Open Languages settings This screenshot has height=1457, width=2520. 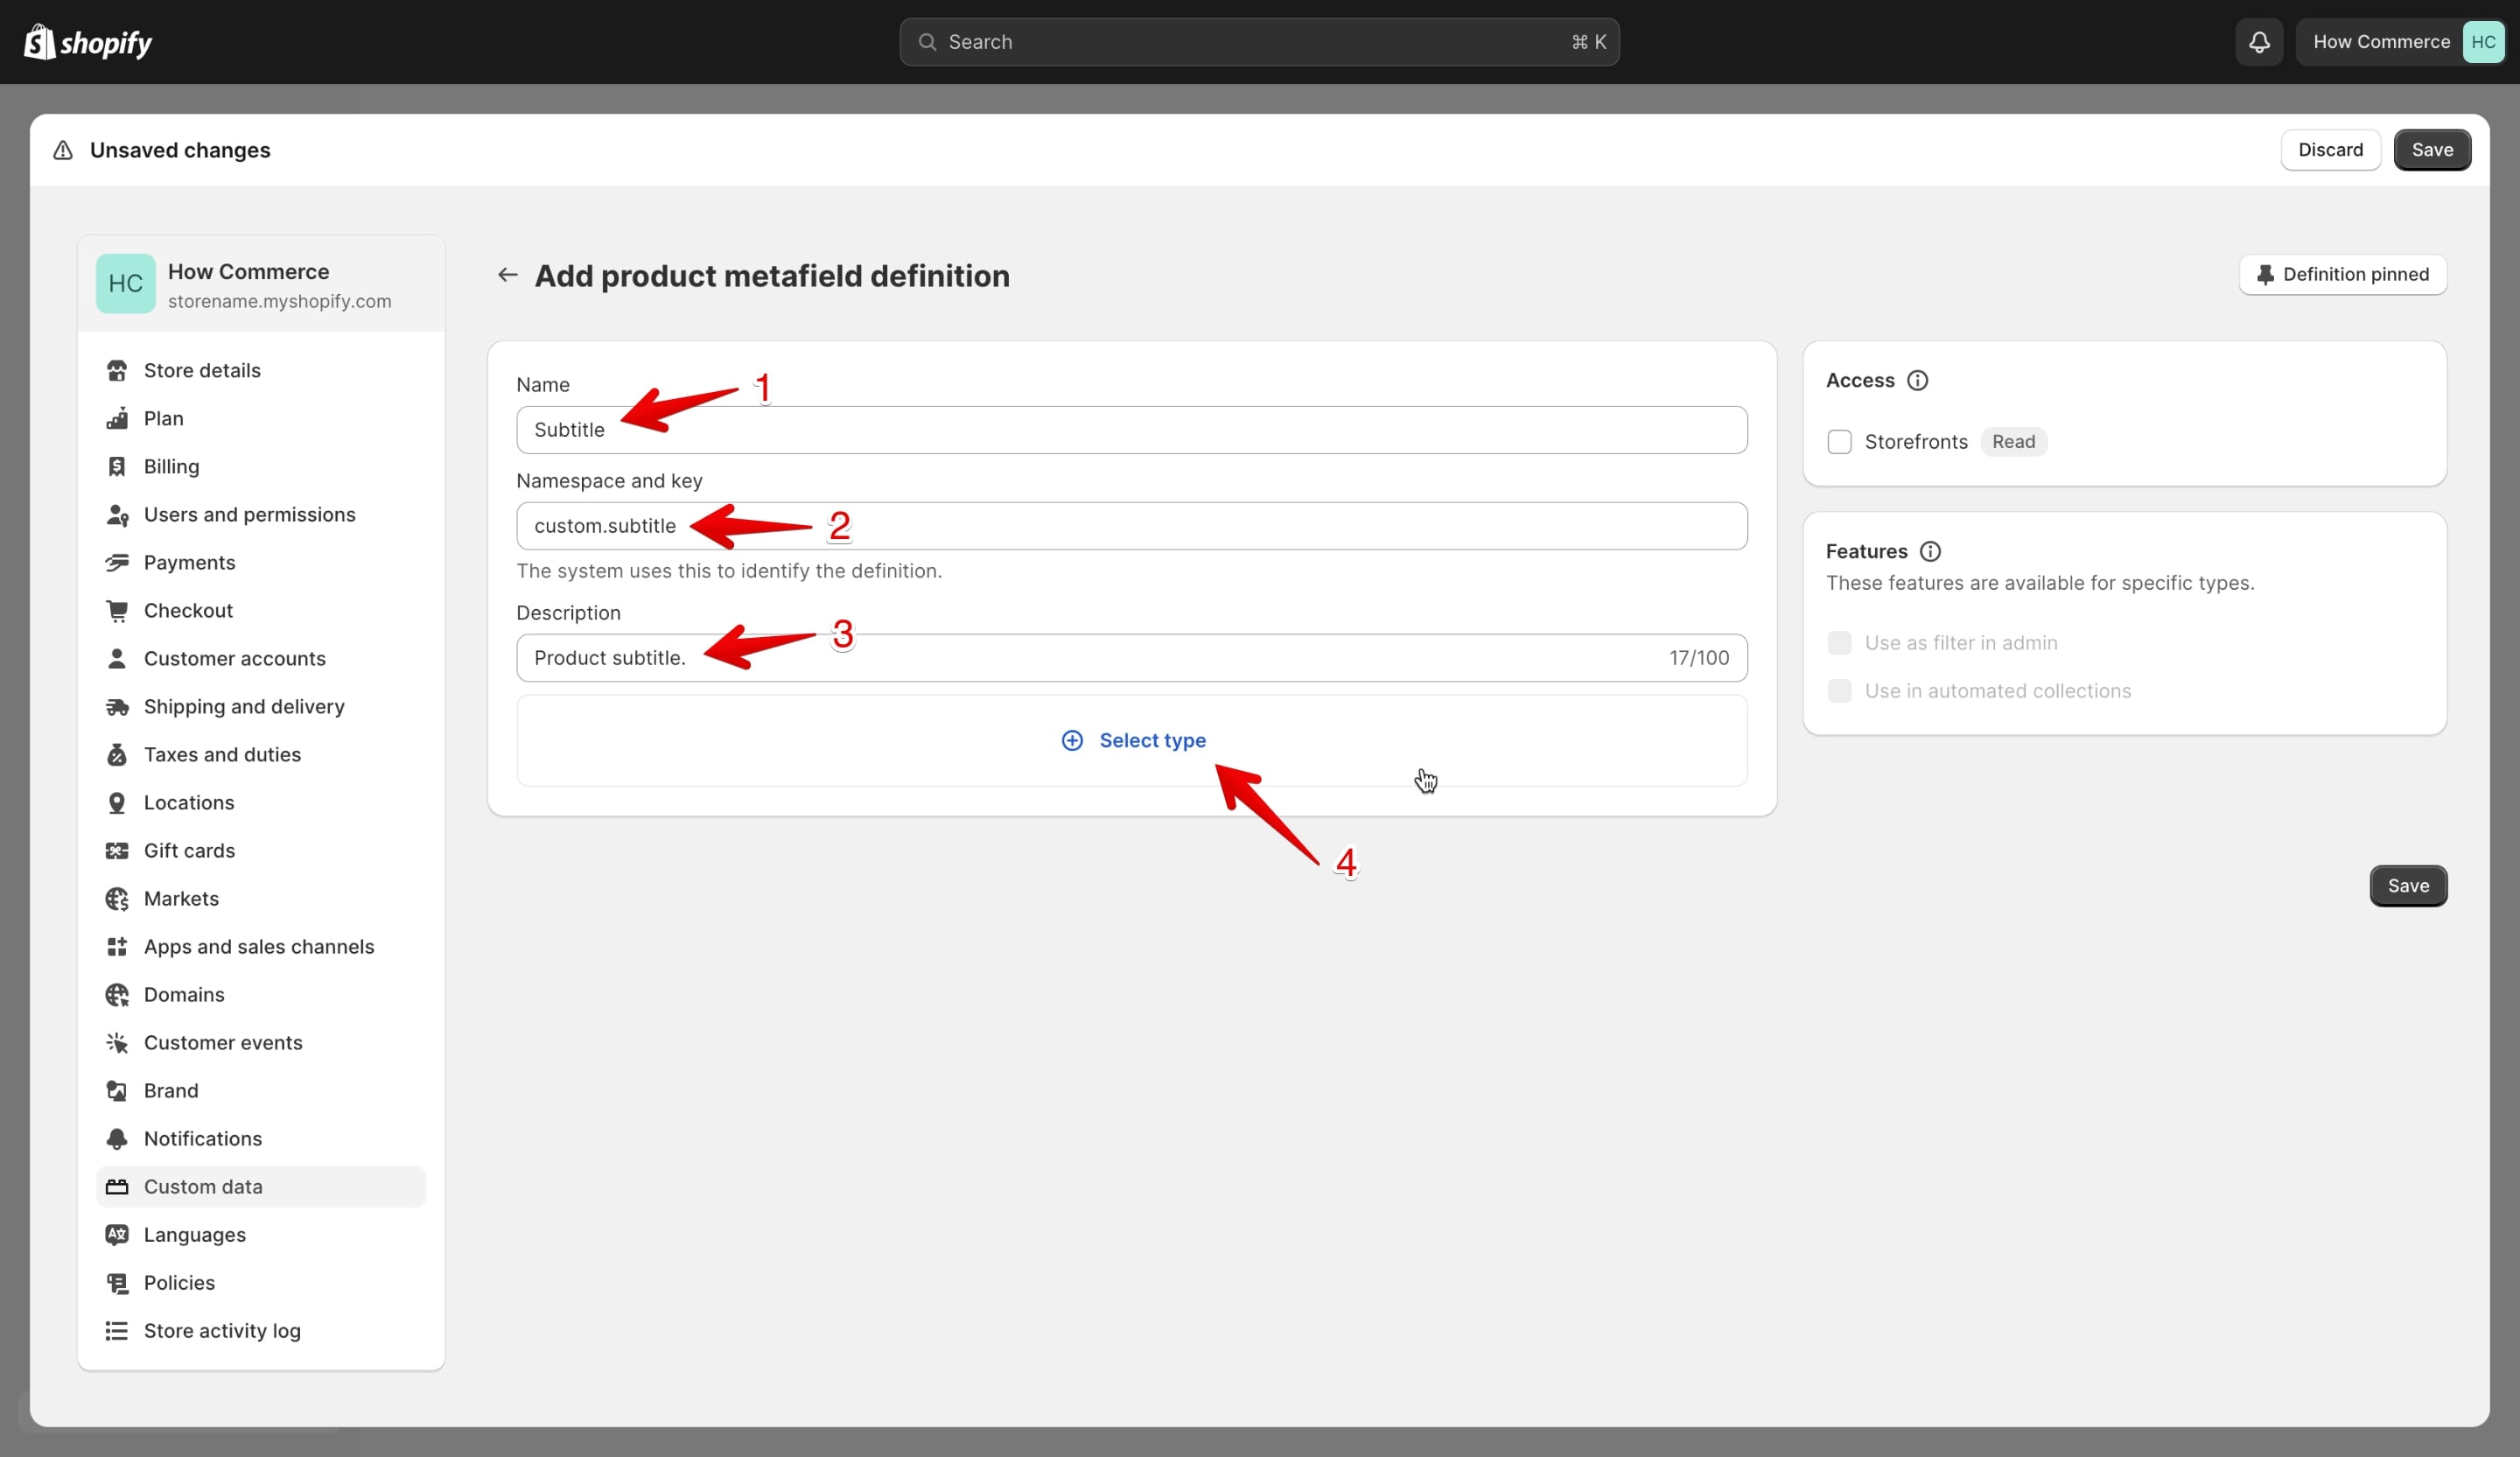point(261,1235)
